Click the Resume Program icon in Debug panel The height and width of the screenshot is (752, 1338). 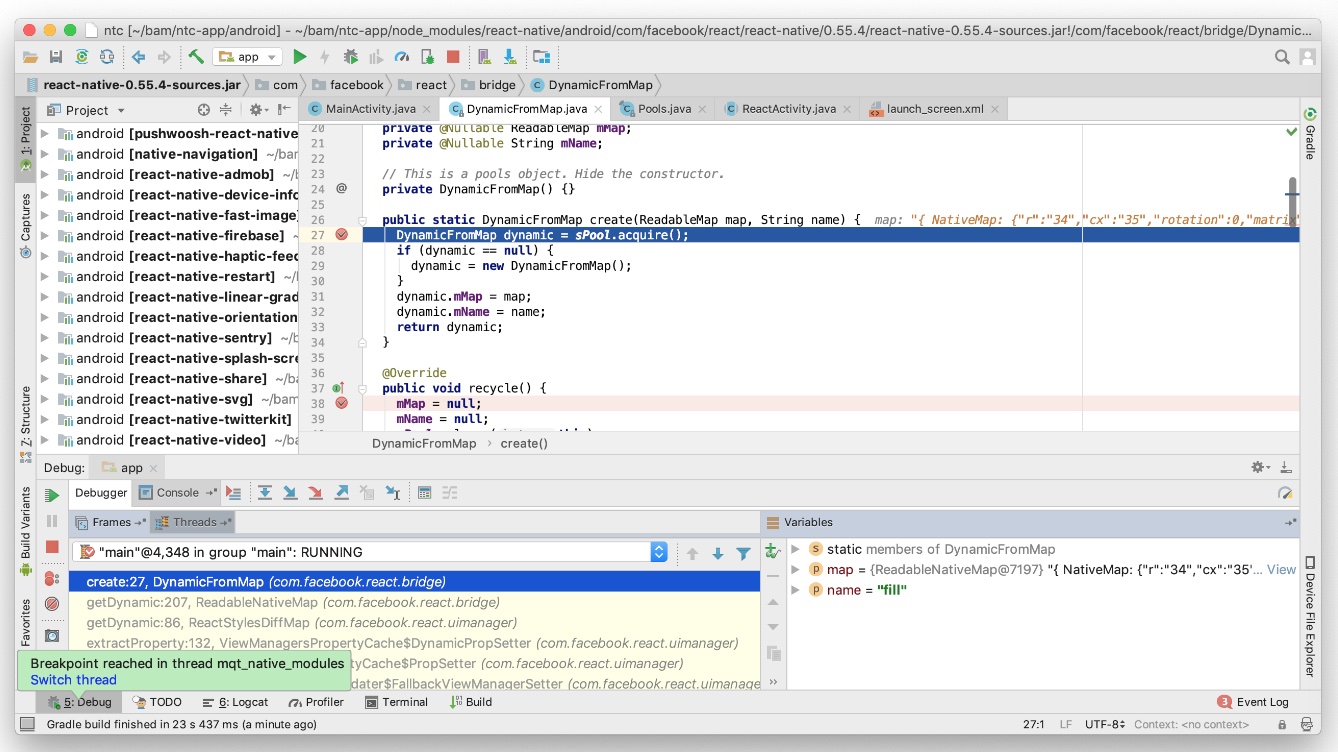point(52,495)
